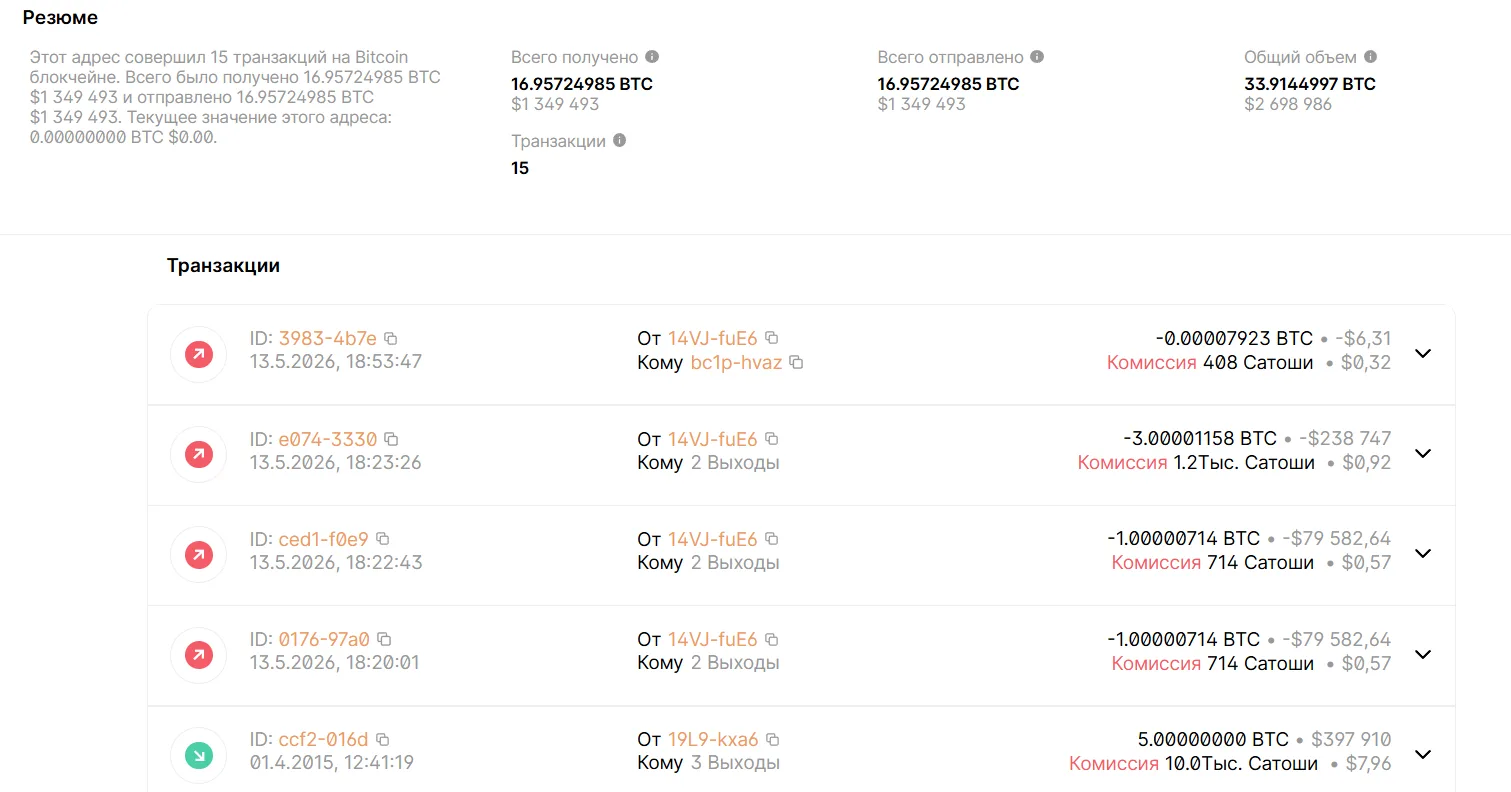The height and width of the screenshot is (792, 1511).
Task: Expand the 5.00000000 BTC incoming transaction
Action: (x=1423, y=754)
